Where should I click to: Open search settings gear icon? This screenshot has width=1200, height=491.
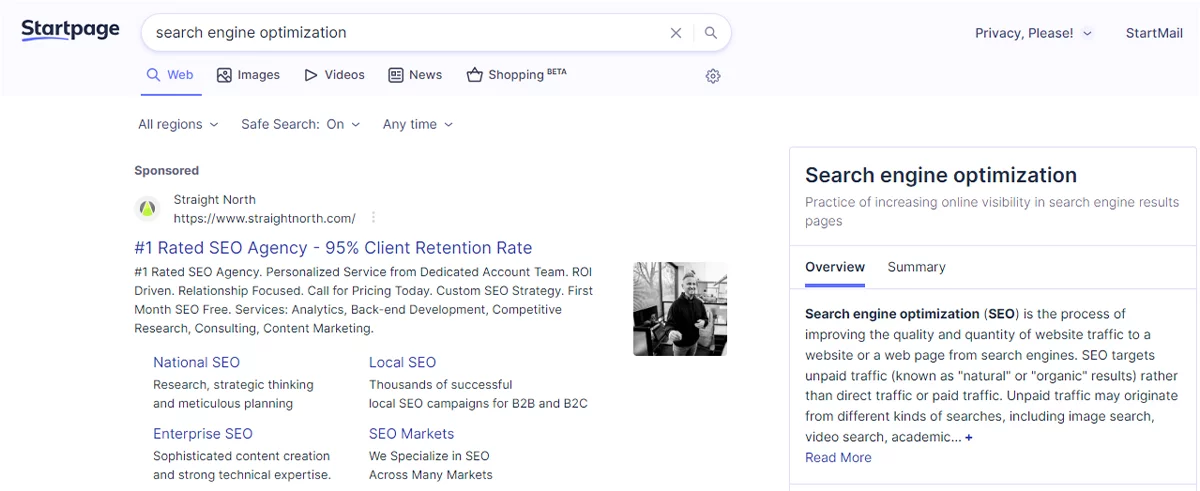713,76
